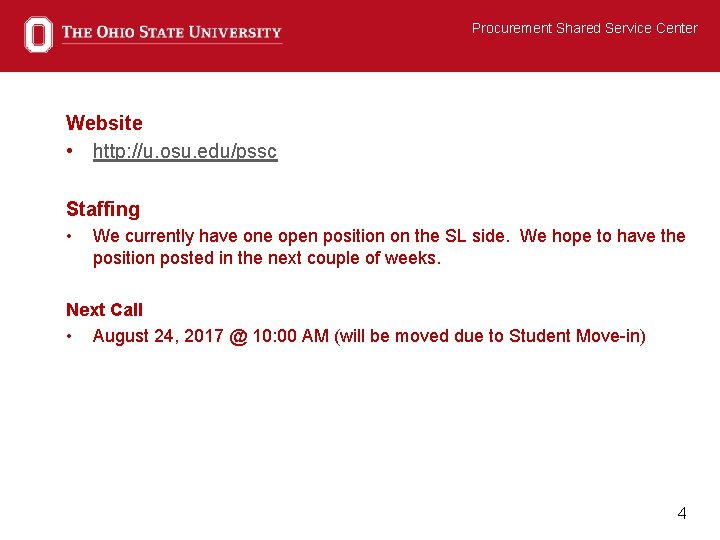Viewport: 720px width, 540px height.
Task: Click the Ohio State block O logo
Action: coord(39,34)
